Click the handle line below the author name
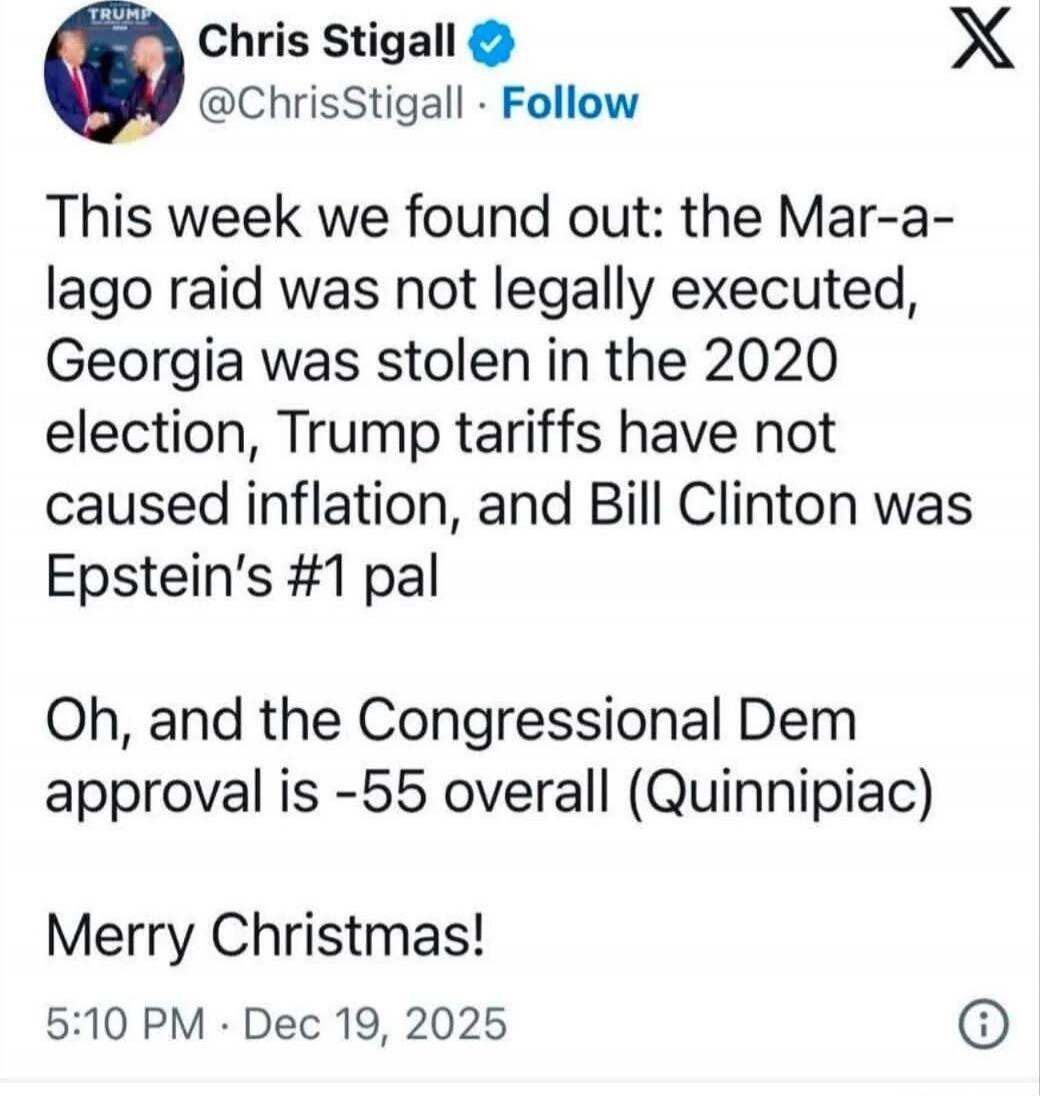1040x1096 pixels. pos(328,102)
